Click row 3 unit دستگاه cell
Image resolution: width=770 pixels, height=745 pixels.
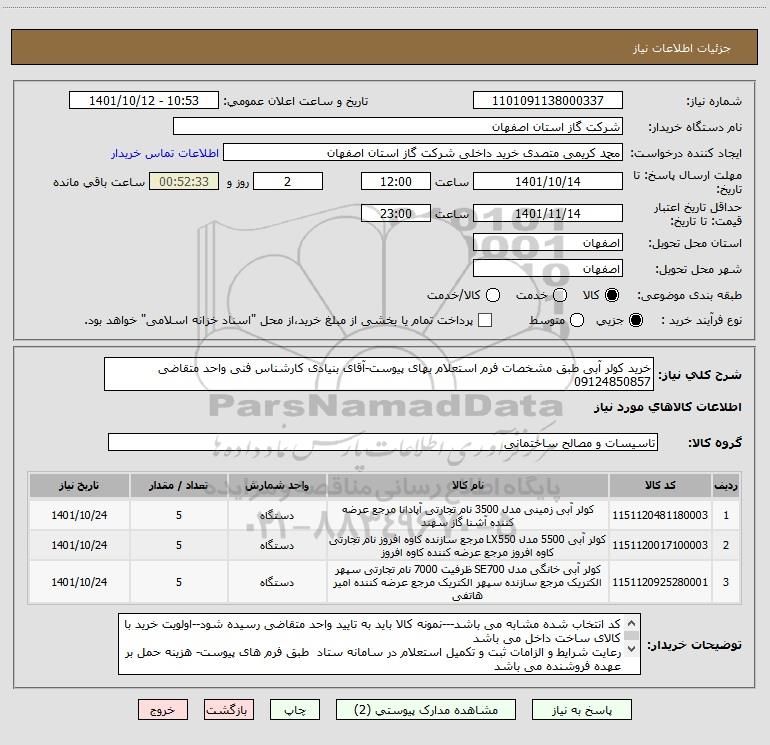(277, 582)
